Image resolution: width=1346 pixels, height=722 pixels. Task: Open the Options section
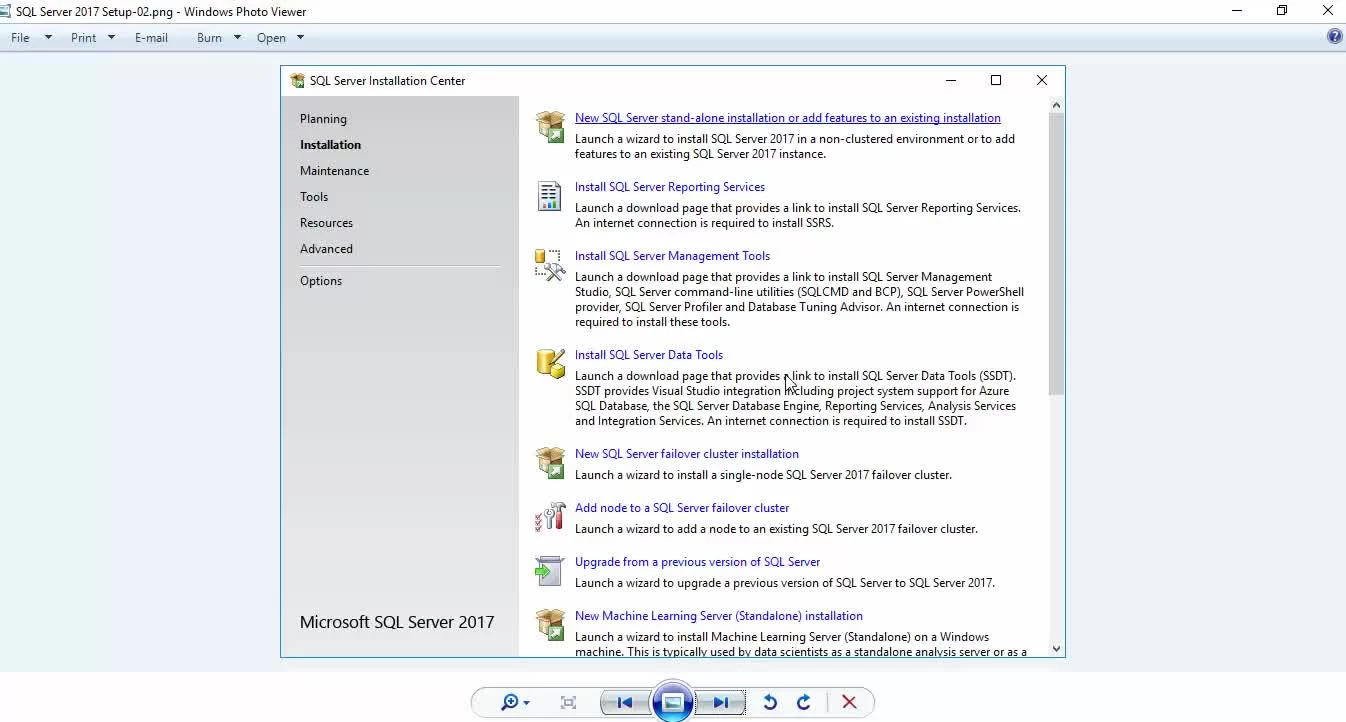(321, 281)
